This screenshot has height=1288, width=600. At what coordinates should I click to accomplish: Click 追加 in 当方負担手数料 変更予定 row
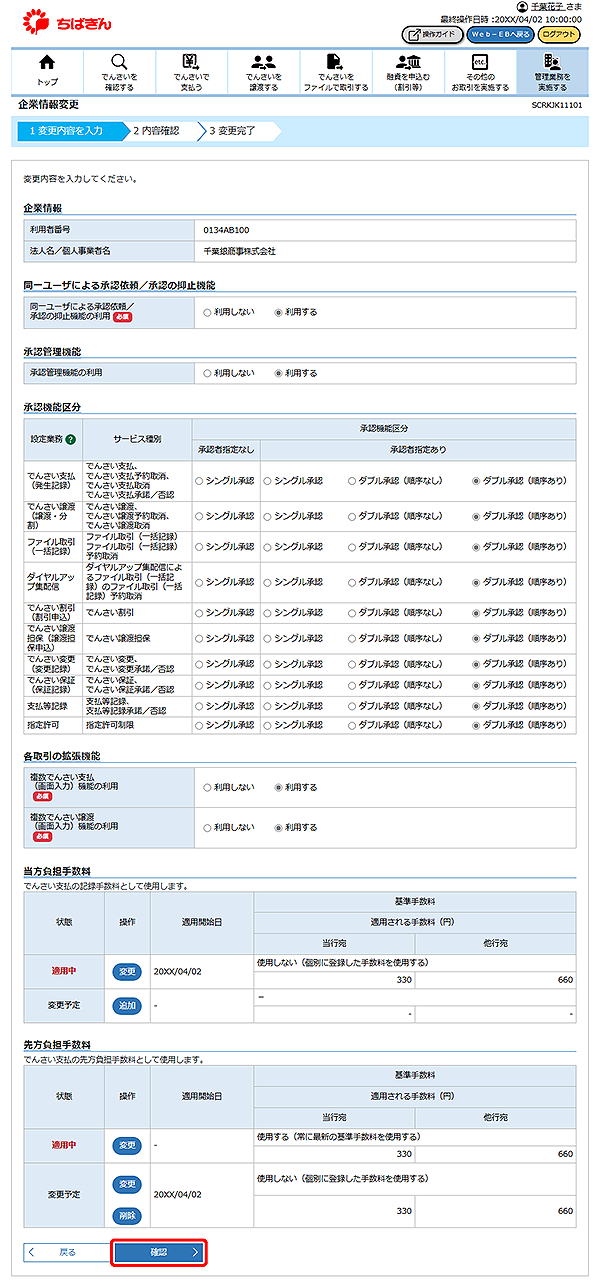coord(127,1005)
